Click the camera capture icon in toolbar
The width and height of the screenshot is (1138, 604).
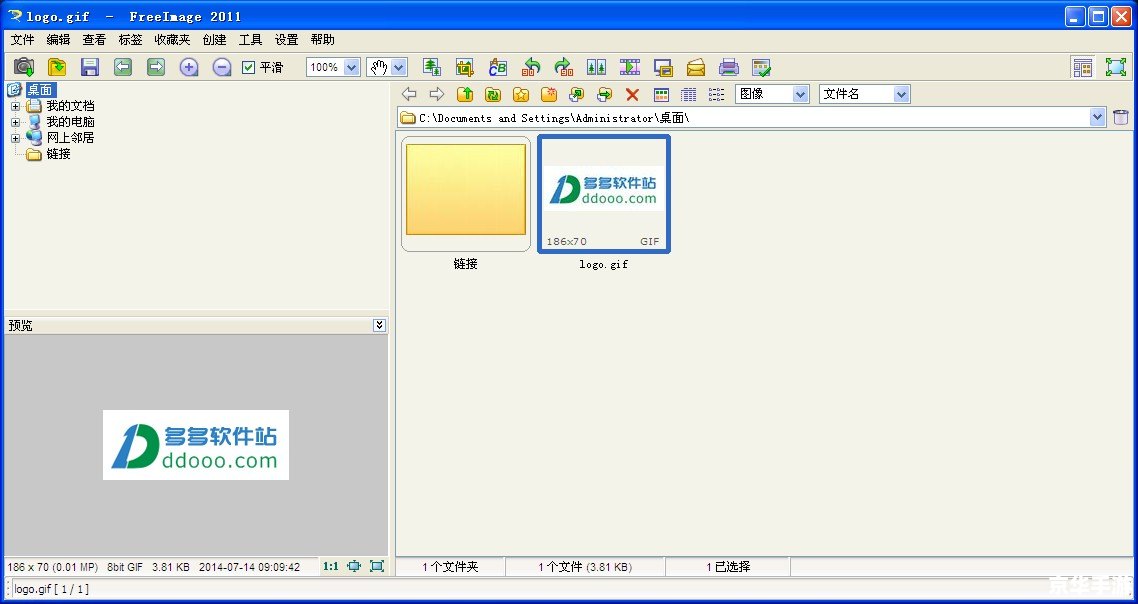point(24,68)
